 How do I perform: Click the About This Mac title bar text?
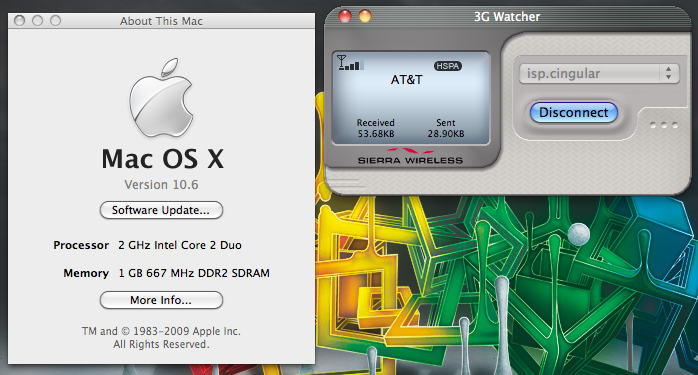(x=161, y=21)
